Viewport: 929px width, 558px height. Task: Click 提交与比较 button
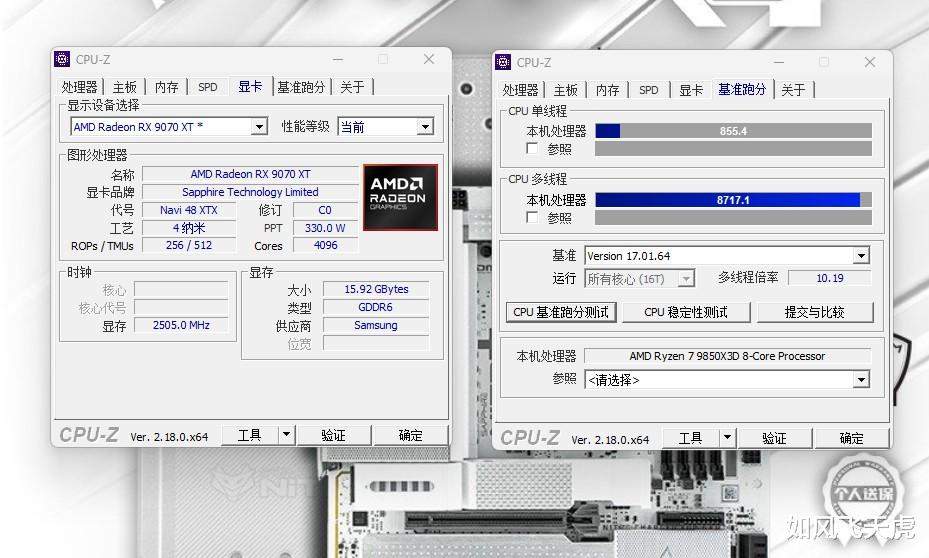815,312
